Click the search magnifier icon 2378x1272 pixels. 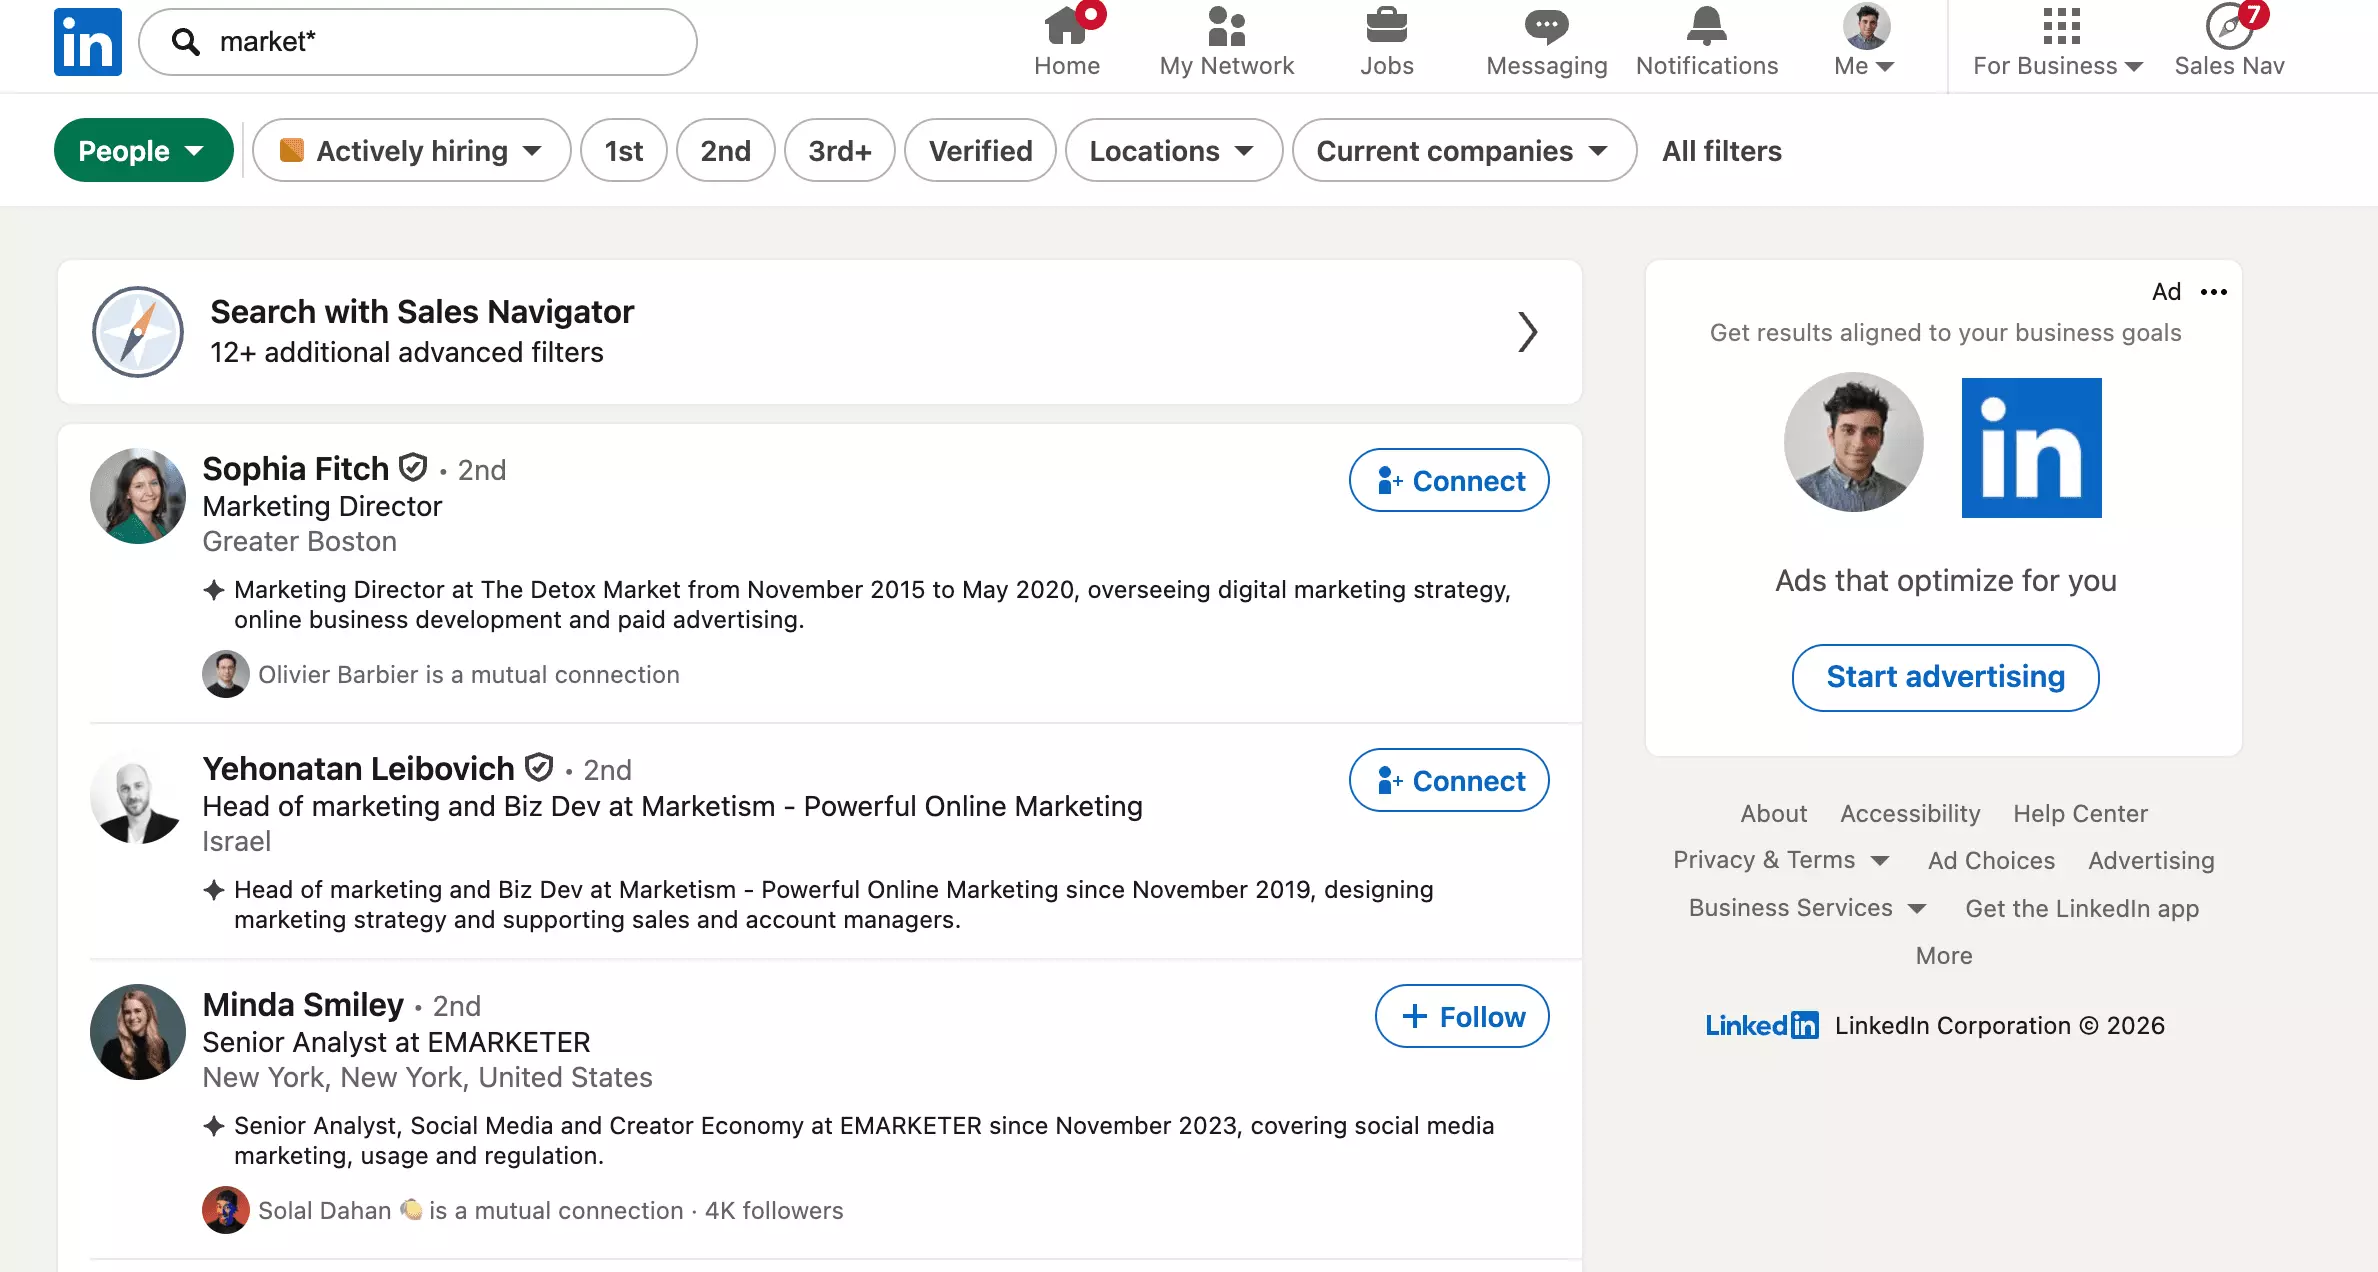tap(185, 42)
